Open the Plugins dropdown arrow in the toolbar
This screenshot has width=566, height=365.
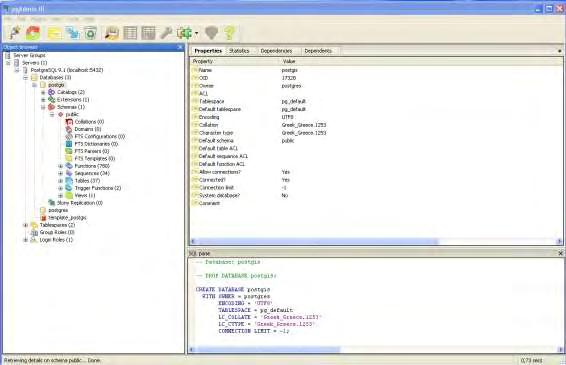click(x=197, y=33)
